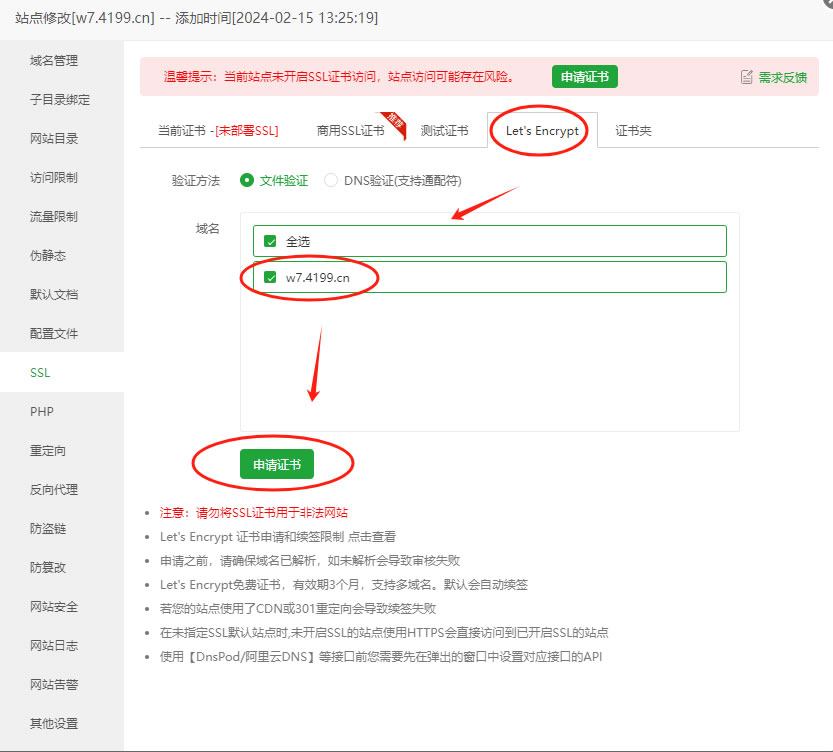Open SSL settings in the sidebar

point(39,372)
